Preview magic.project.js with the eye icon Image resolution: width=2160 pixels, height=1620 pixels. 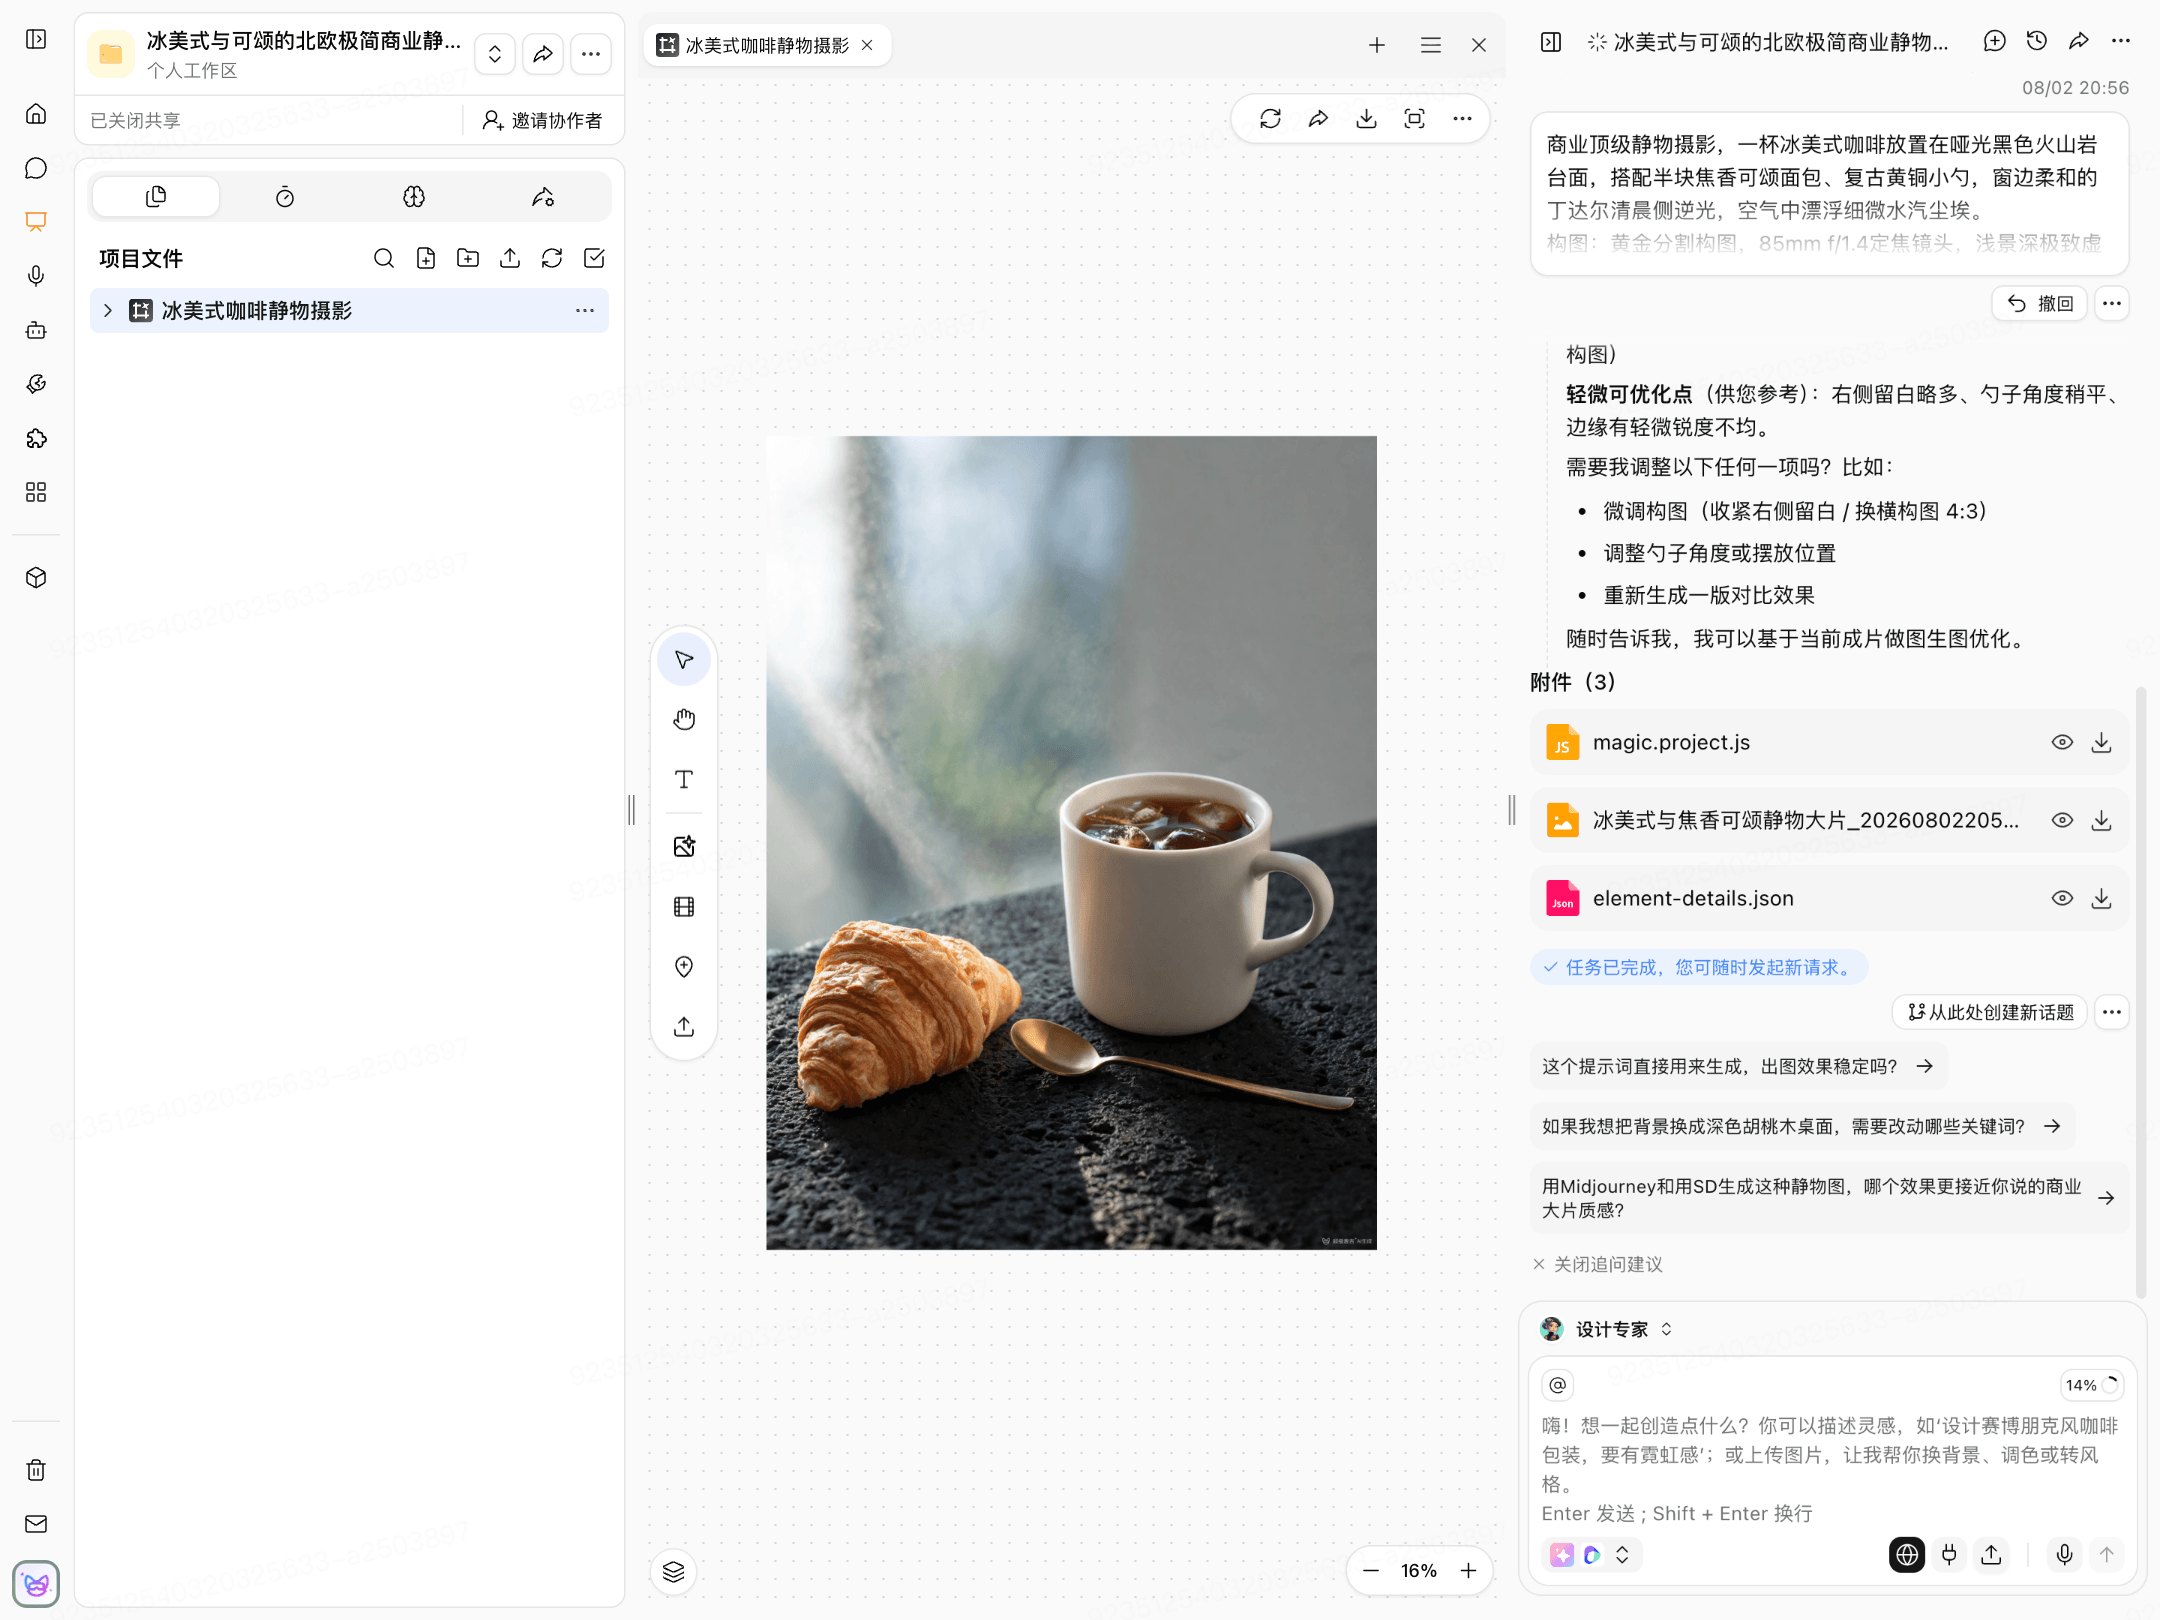2062,742
